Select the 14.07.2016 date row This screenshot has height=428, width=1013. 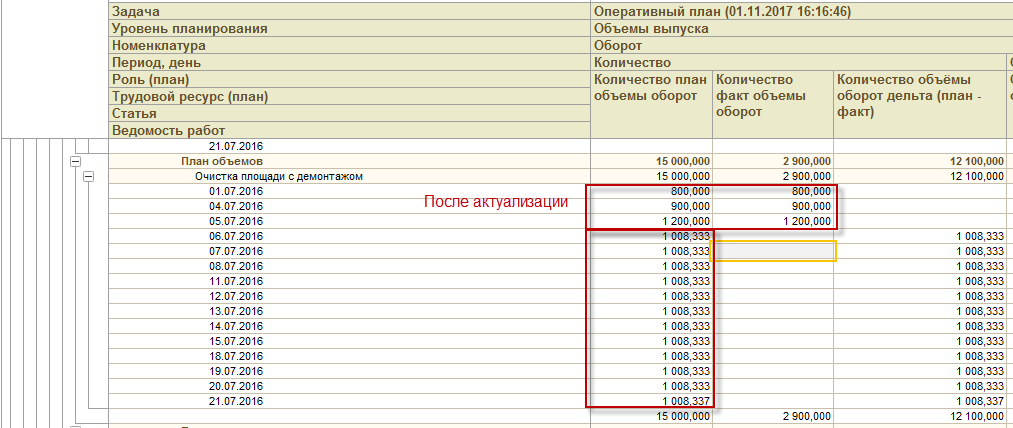[236, 326]
